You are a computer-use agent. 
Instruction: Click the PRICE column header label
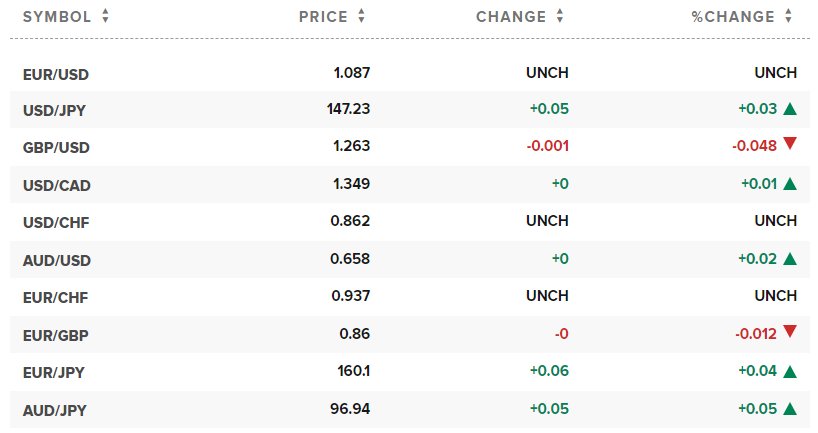[x=323, y=17]
